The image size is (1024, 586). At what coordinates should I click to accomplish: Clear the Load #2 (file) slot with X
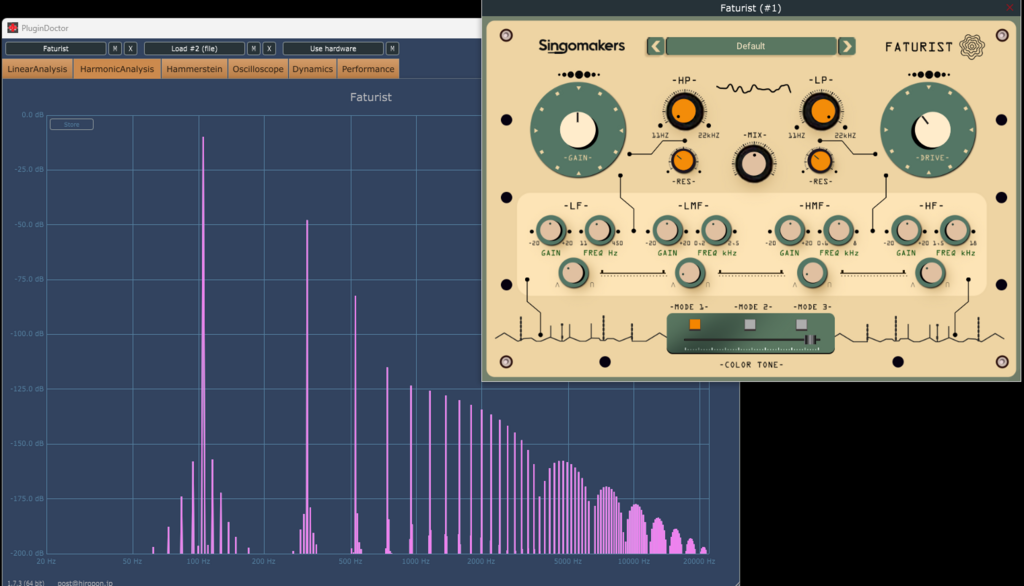(x=269, y=48)
